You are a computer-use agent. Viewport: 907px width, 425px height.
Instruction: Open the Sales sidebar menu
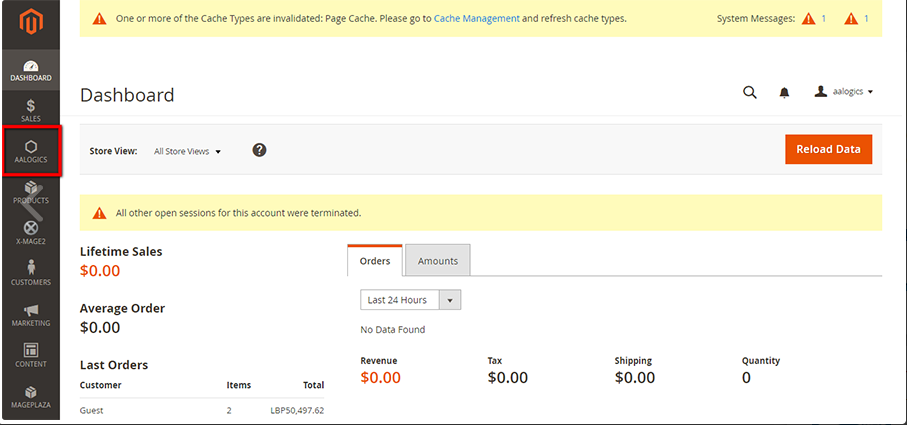(30, 110)
